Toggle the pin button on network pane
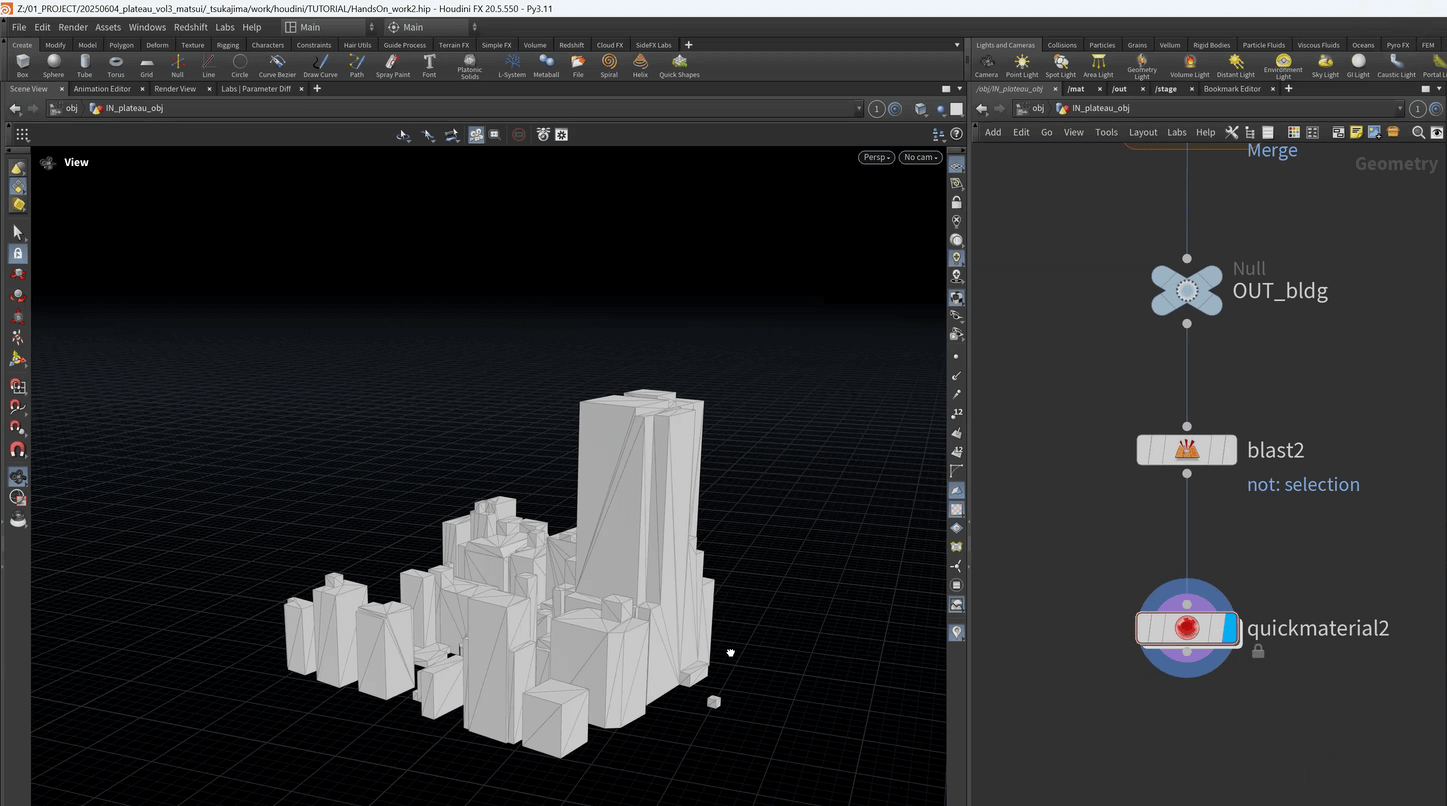The height and width of the screenshot is (806, 1447). pyautogui.click(x=1438, y=108)
